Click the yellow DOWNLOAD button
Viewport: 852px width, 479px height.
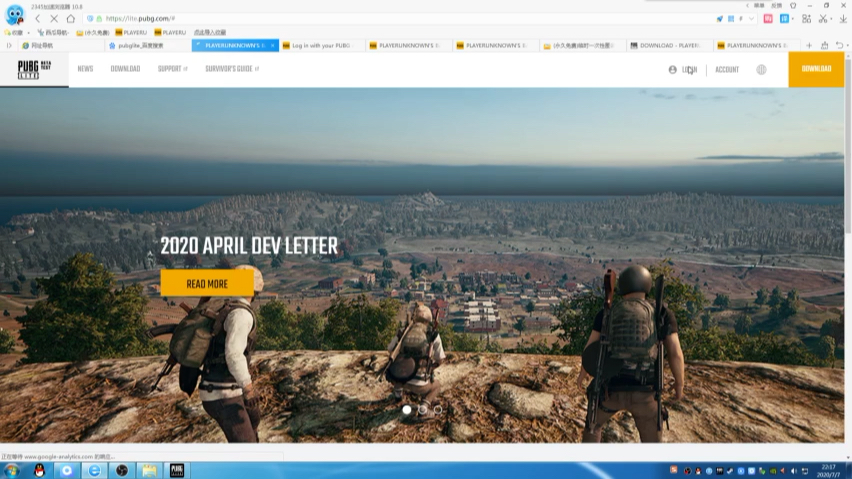click(x=816, y=69)
